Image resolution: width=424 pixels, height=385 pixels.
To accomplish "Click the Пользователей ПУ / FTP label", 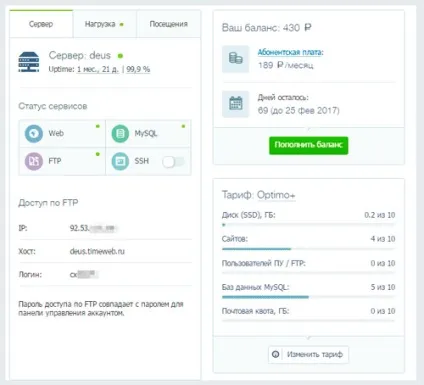I will pos(264,263).
